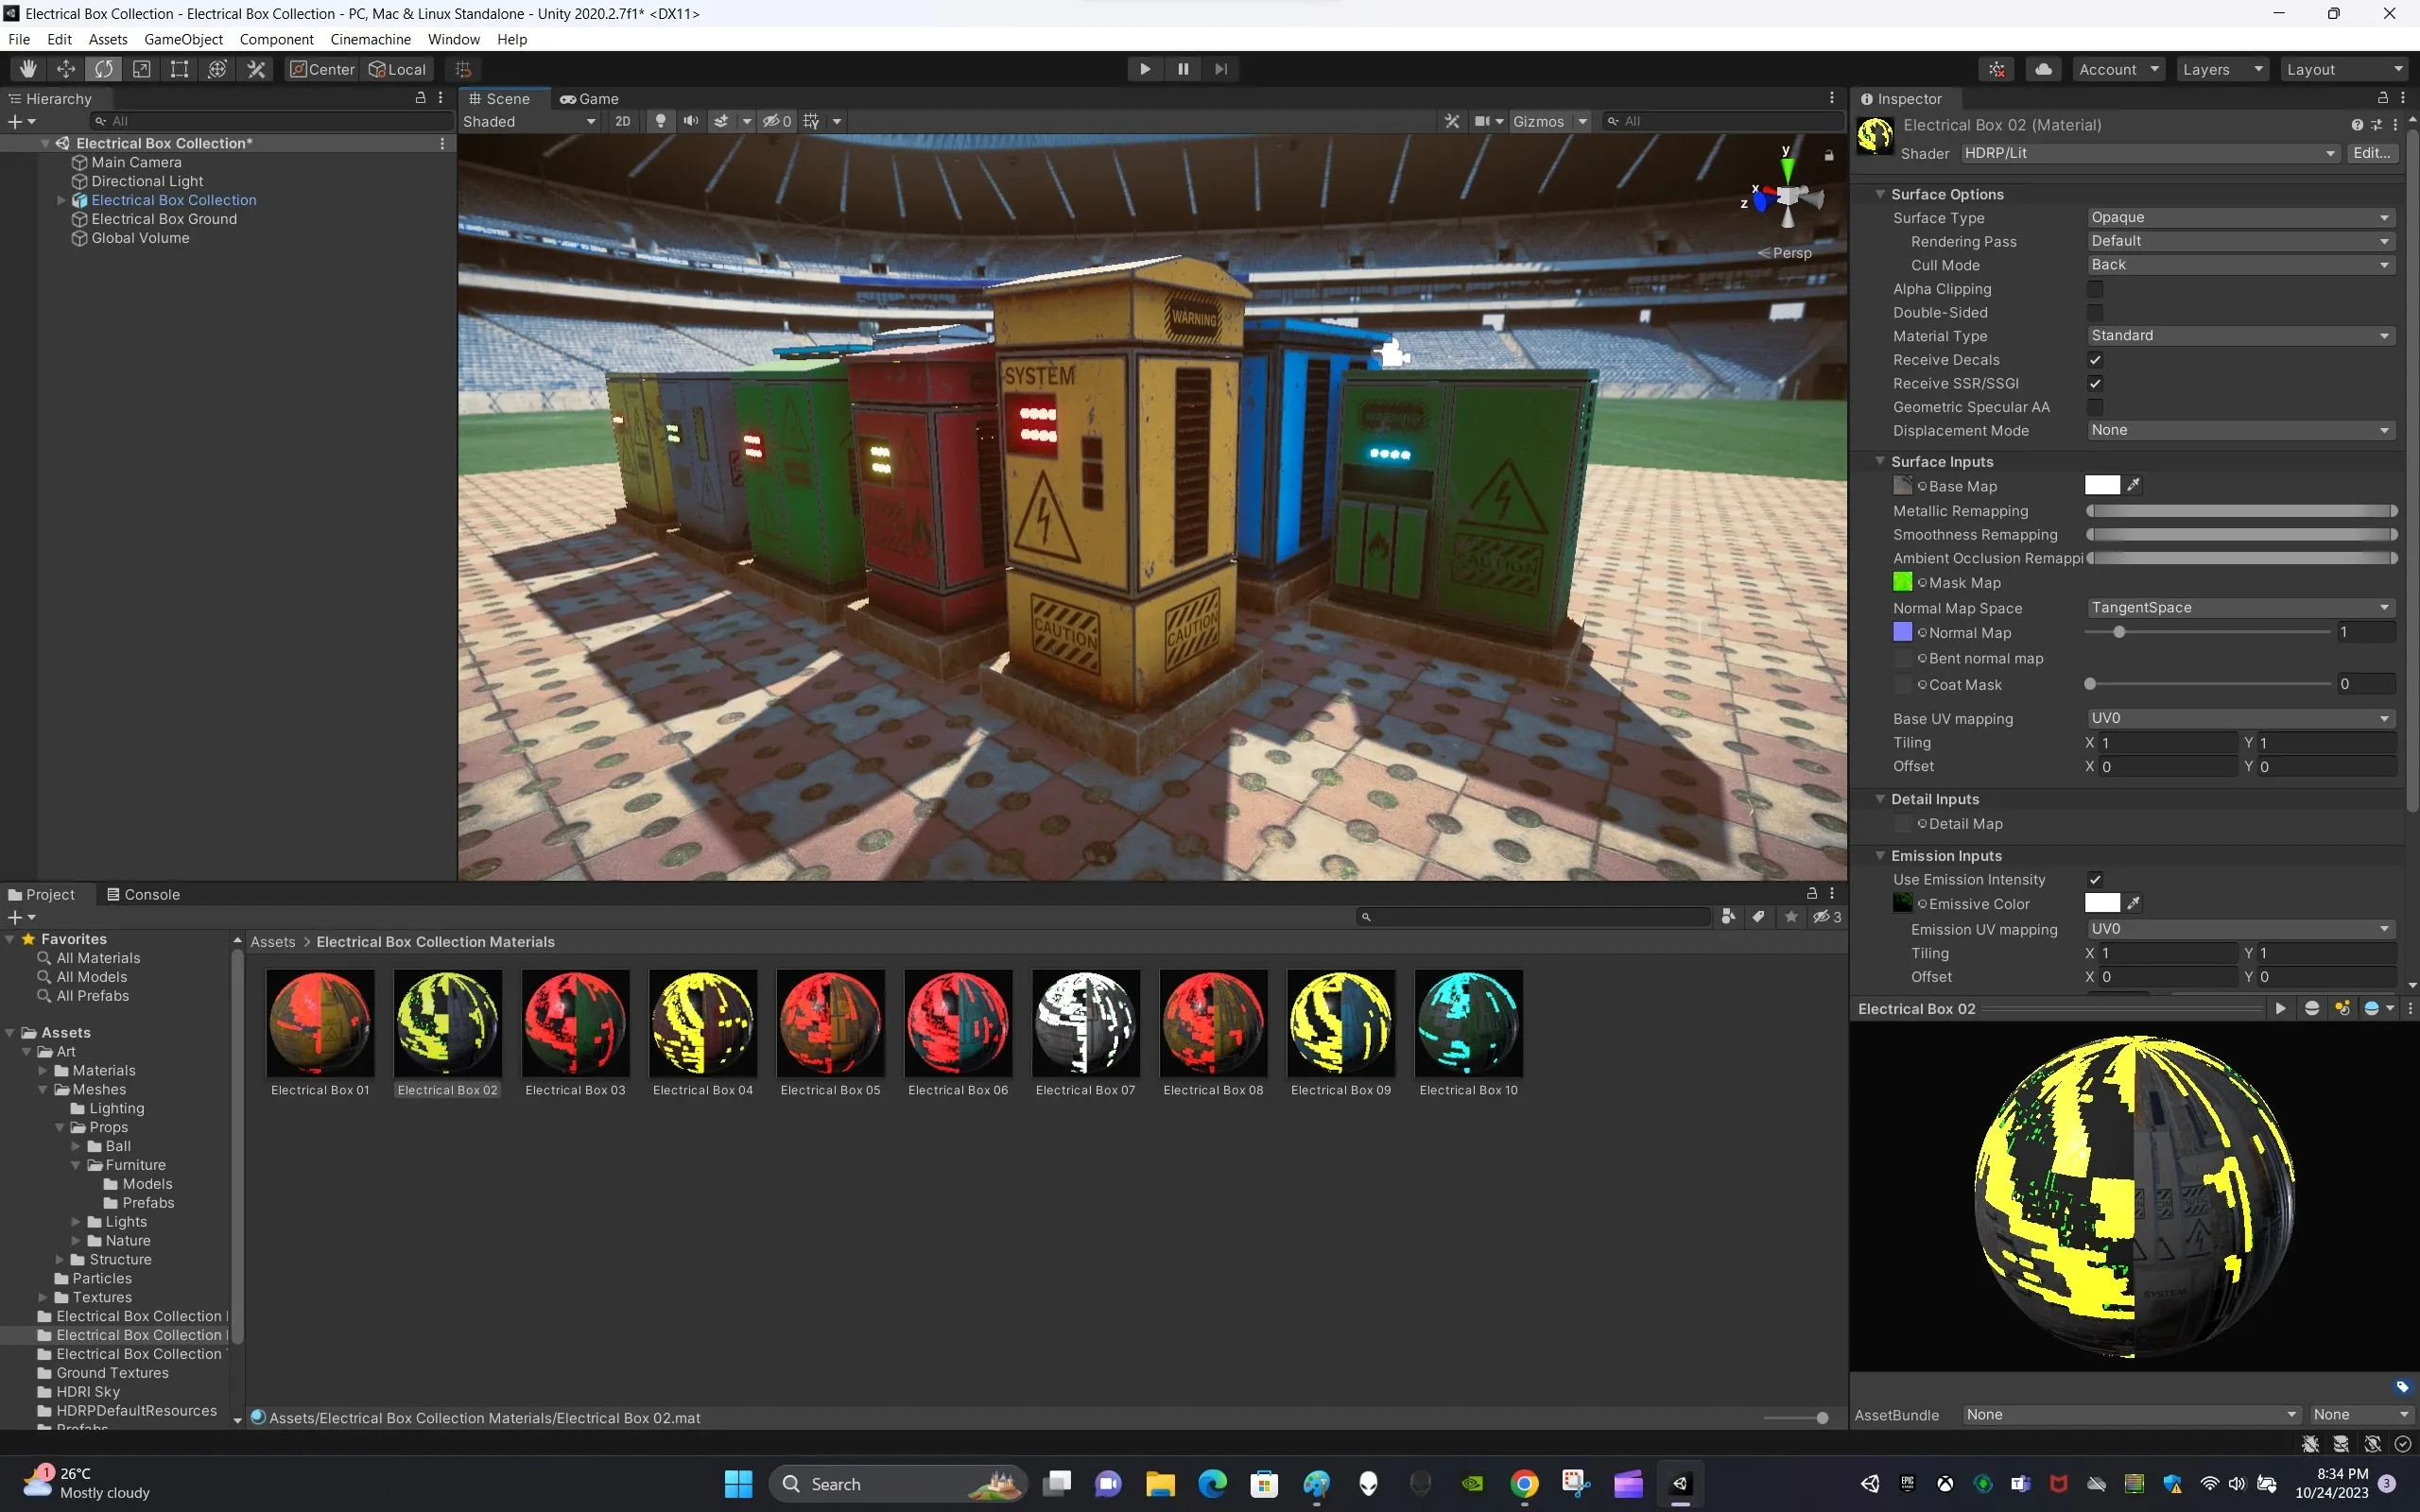The height and width of the screenshot is (1512, 2420).
Task: Select the Move tool
Action: point(66,69)
